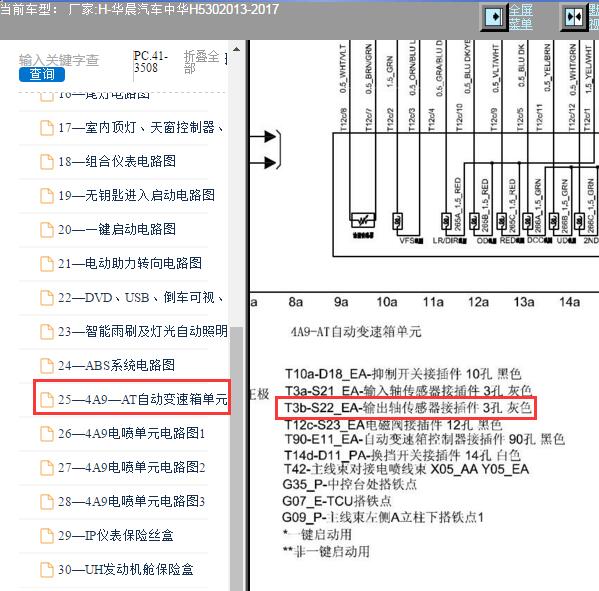Screen dimensions: 599x591
Task: Open 30—UH发动机舱保险盒
Action: [x=126, y=569]
